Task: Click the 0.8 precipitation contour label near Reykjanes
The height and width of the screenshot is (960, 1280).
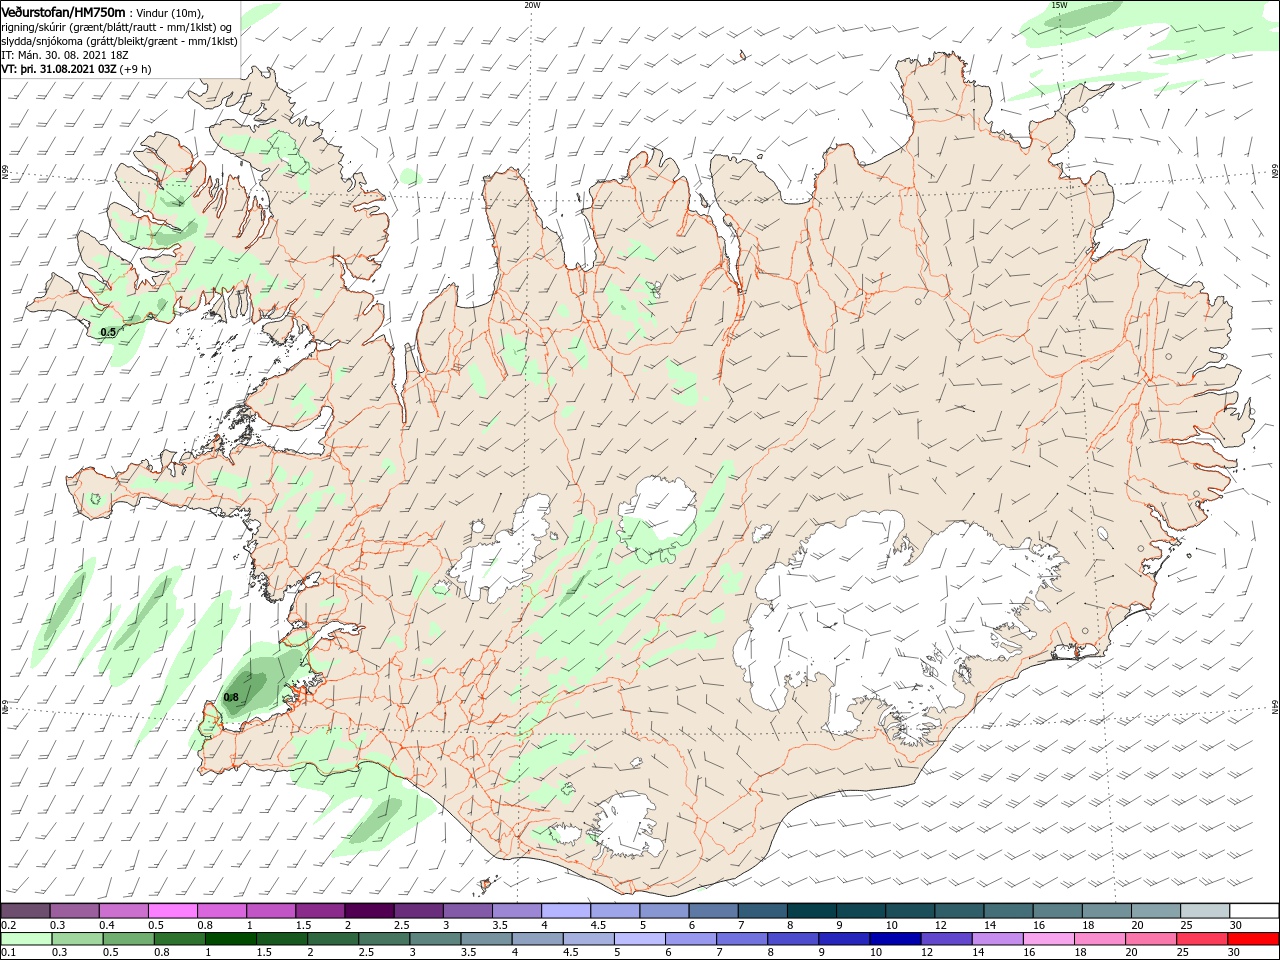Action: click(231, 697)
